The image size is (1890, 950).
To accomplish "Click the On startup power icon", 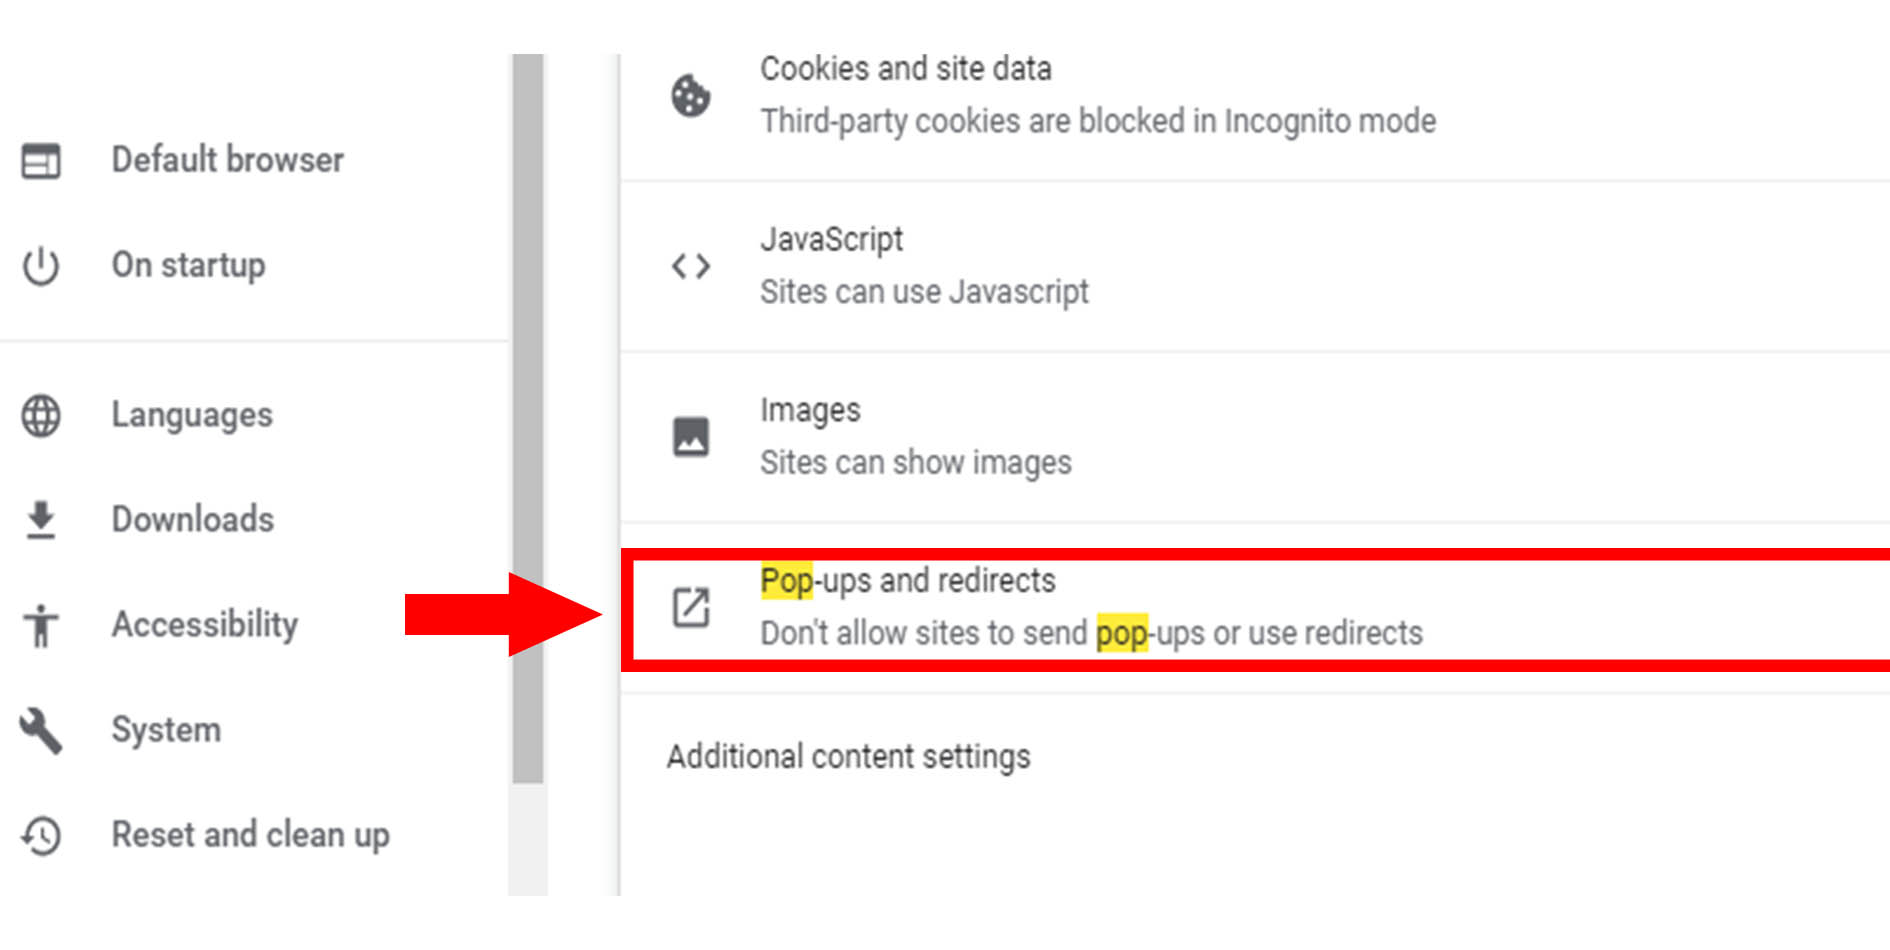I will click(x=41, y=266).
